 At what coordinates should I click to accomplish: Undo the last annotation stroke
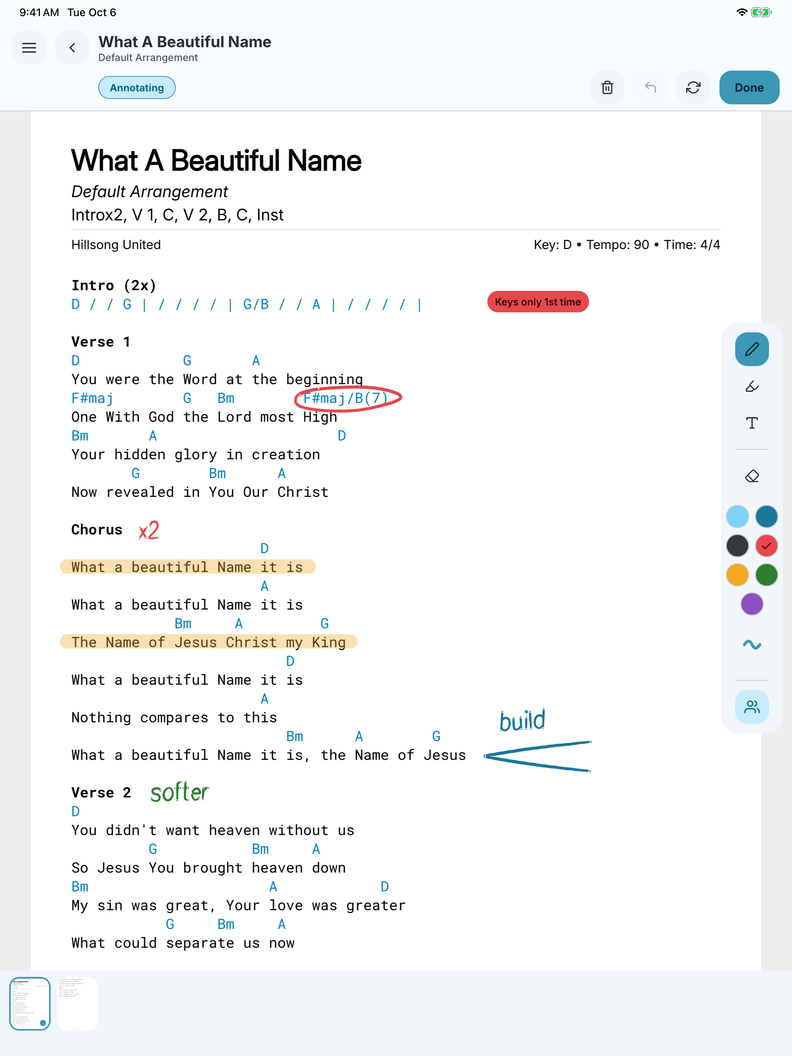click(x=651, y=88)
